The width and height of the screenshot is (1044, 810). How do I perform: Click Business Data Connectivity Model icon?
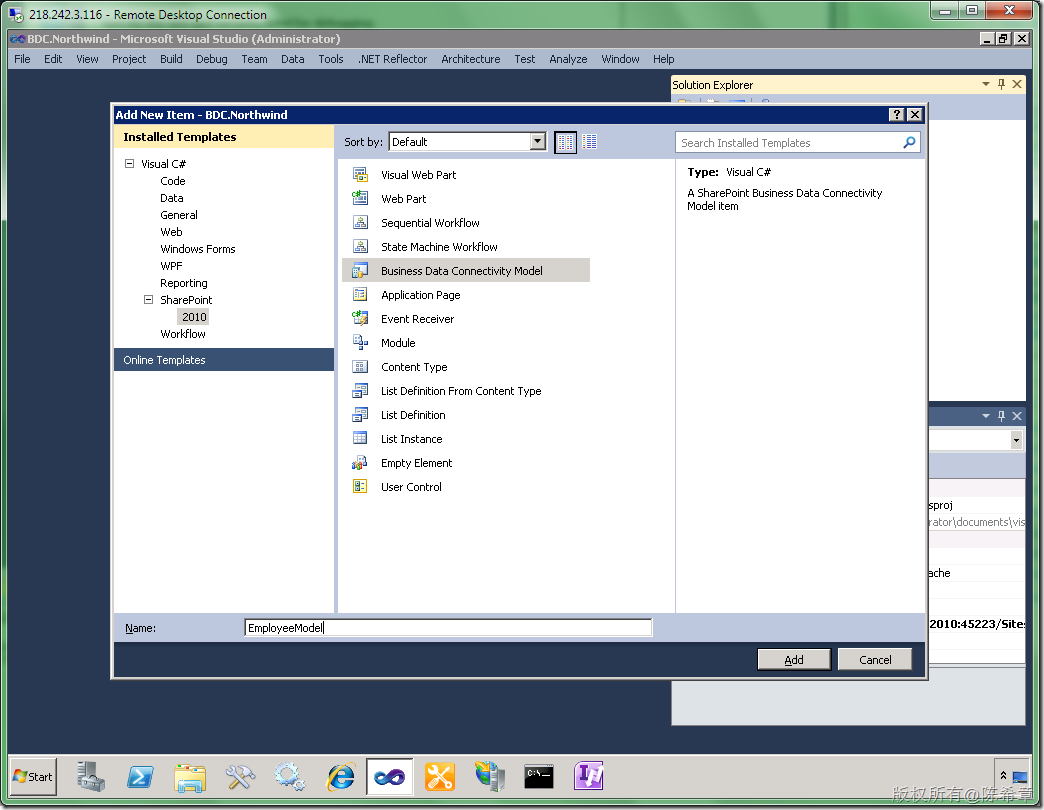point(360,271)
